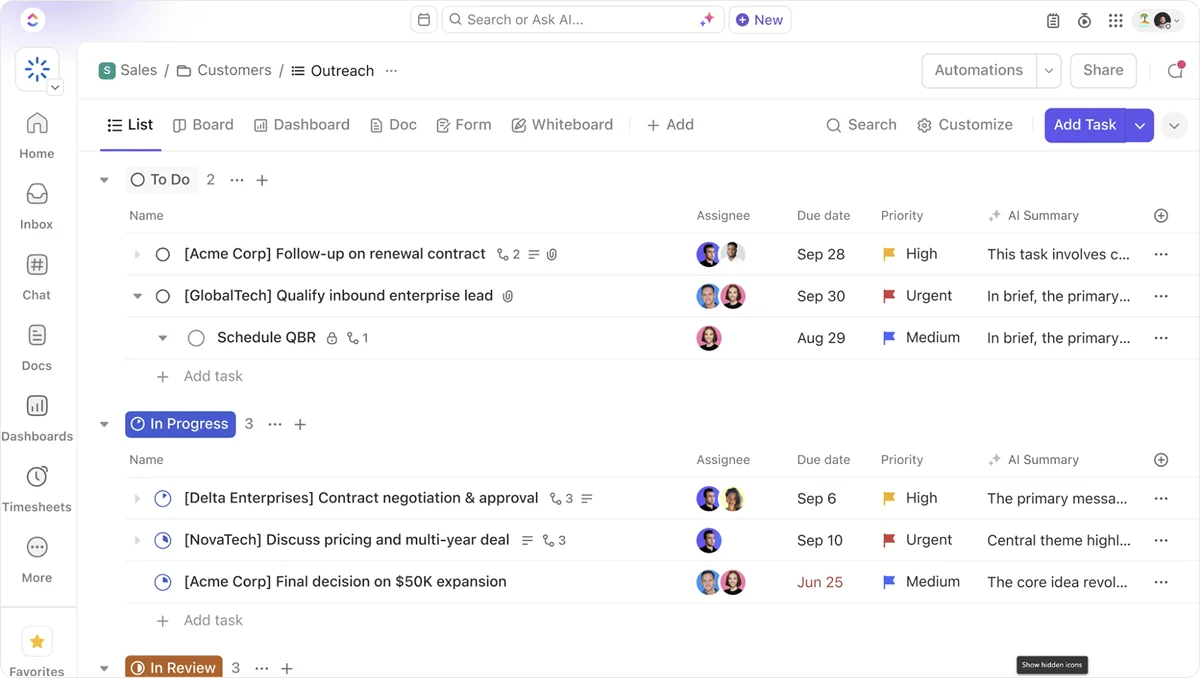Toggle status circle of GlobalTech Qualify task
1200x678 pixels.
[163, 296]
